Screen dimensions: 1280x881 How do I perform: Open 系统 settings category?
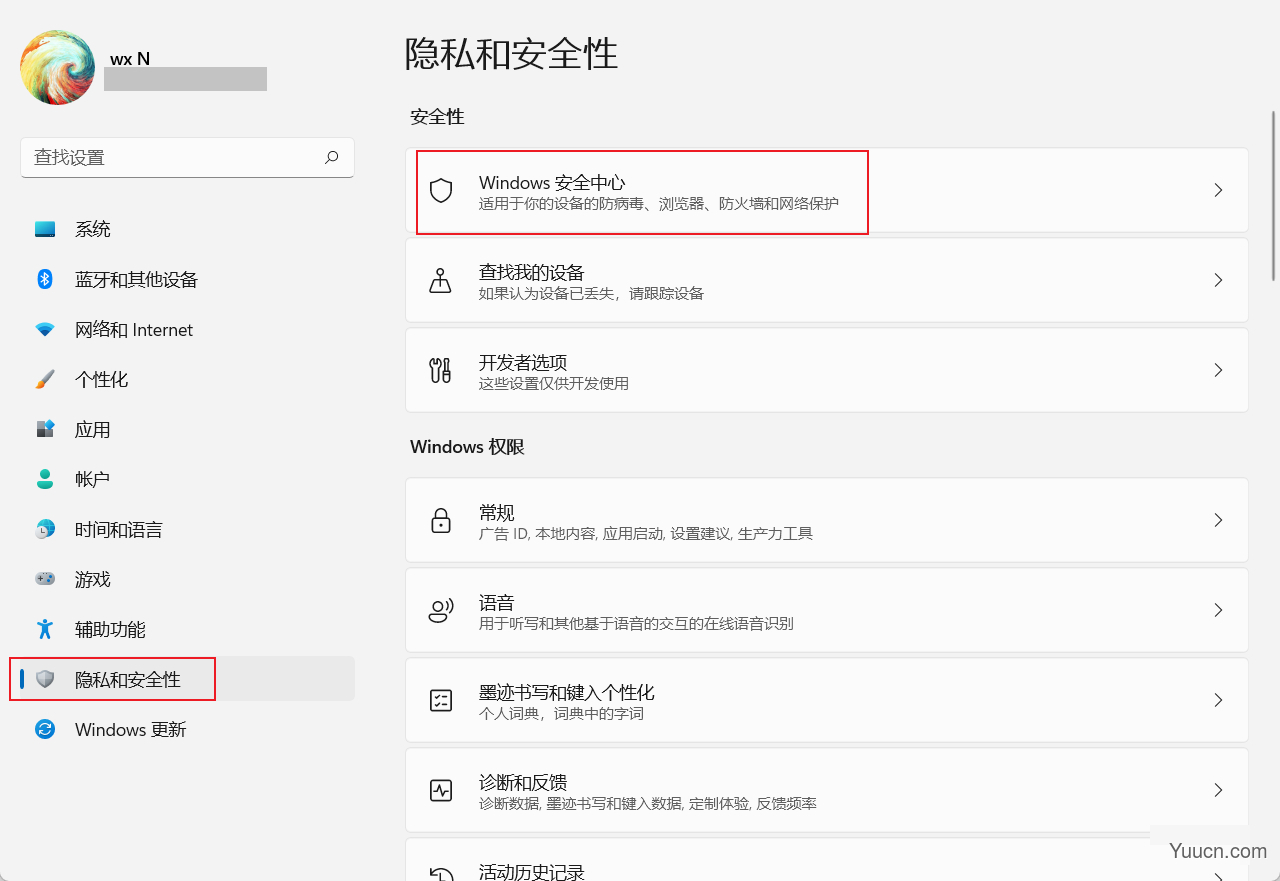187,229
